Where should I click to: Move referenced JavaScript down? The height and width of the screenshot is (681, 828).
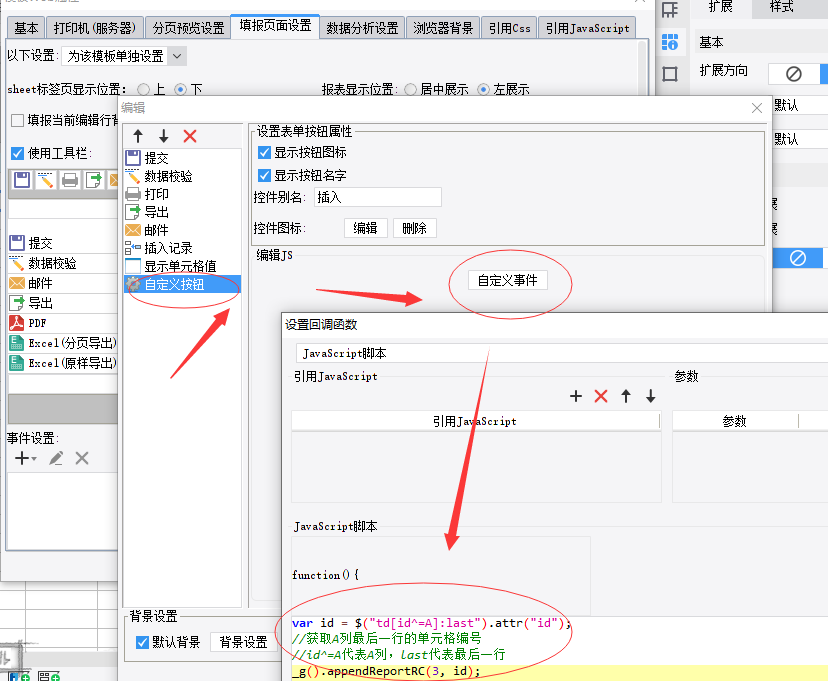tap(651, 396)
